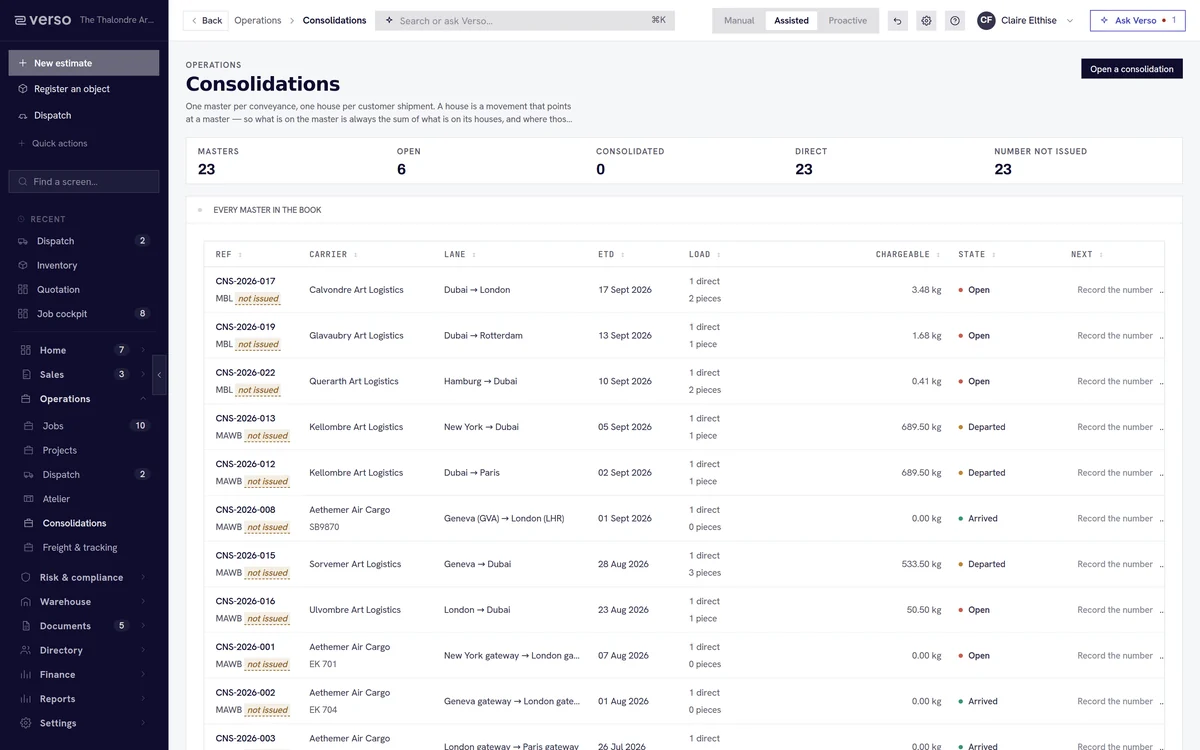Click the Documents page icon
Image resolution: width=1200 pixels, height=750 pixels.
26,626
